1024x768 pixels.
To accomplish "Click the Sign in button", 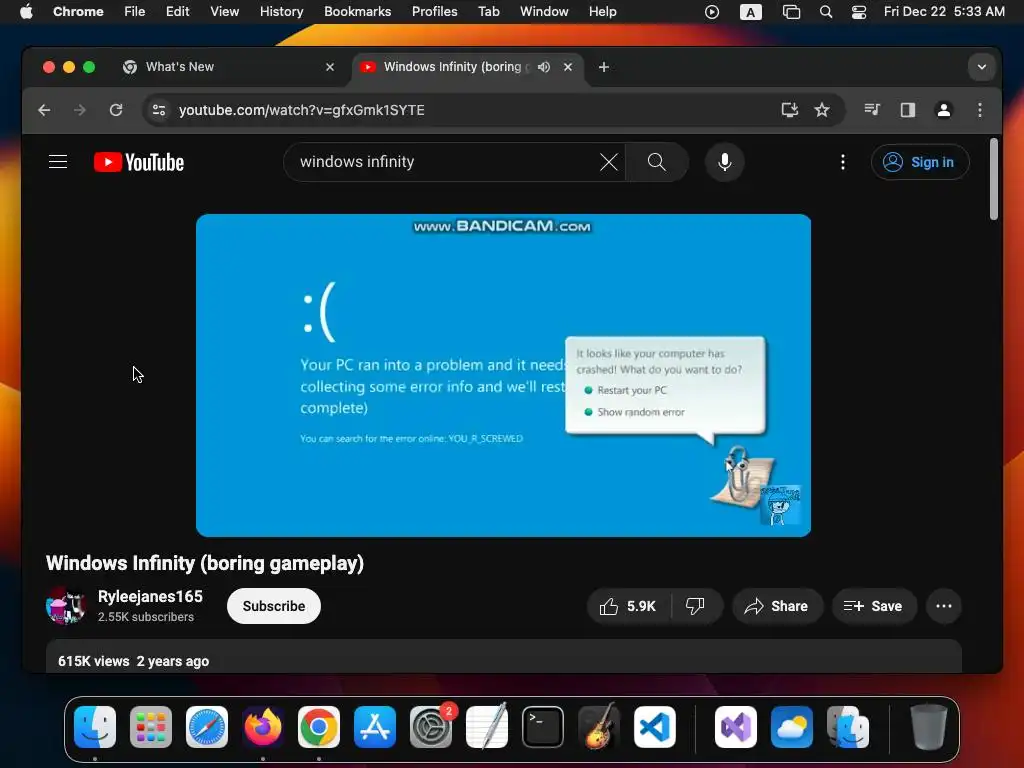I will (x=920, y=162).
